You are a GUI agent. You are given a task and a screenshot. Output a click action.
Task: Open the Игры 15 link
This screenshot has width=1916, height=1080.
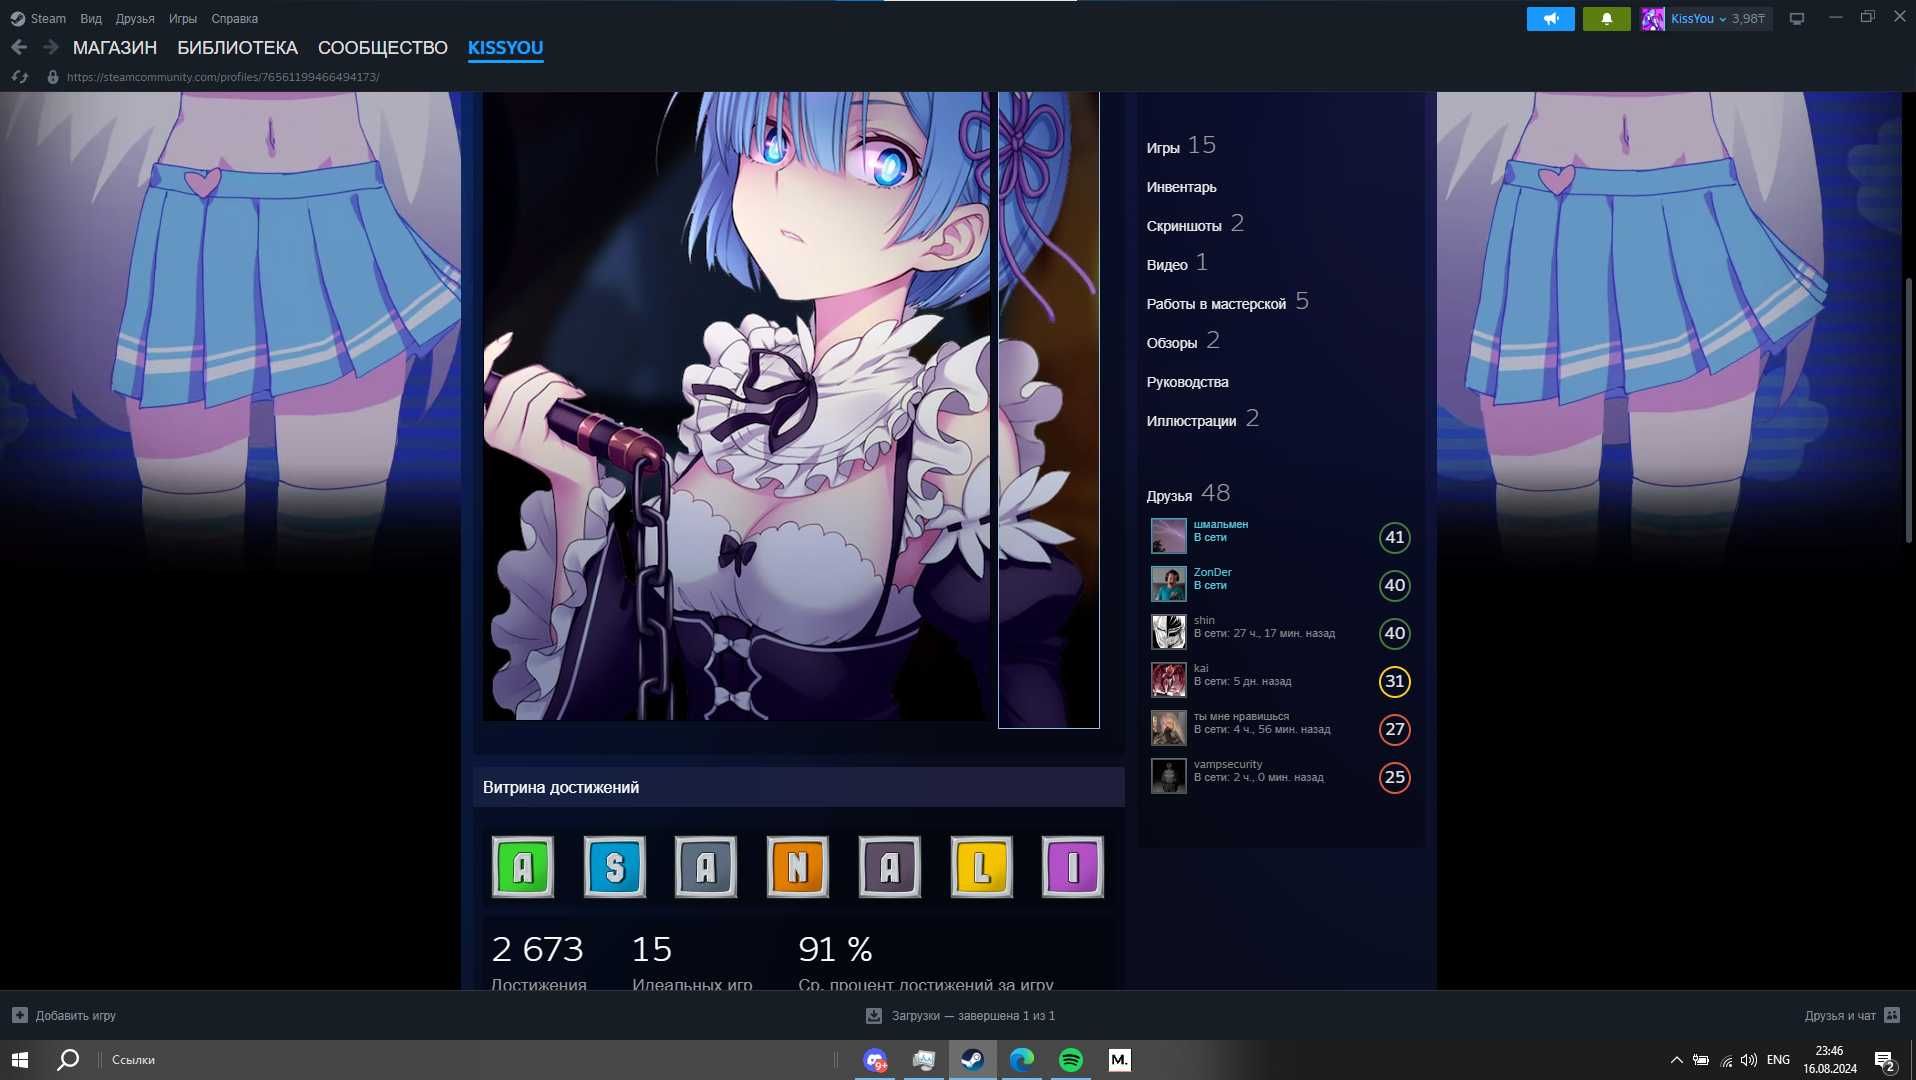pos(1181,146)
